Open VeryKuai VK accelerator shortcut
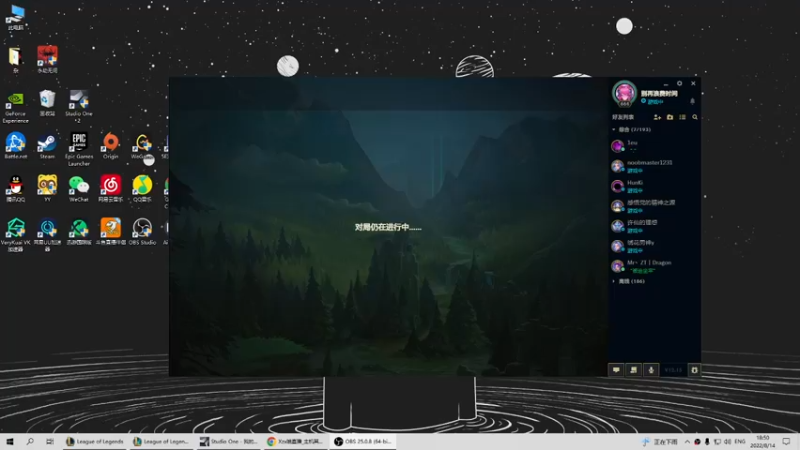Screen dimensions: 800x450 click(15, 235)
